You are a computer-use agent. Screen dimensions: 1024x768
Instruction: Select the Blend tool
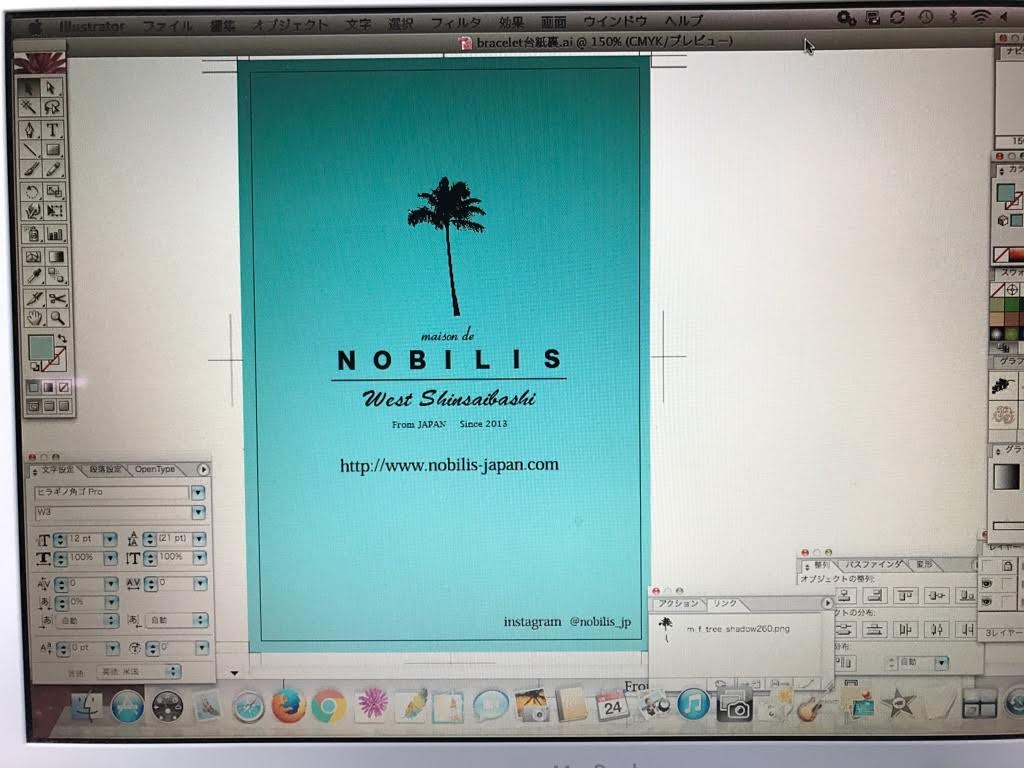(x=57, y=276)
